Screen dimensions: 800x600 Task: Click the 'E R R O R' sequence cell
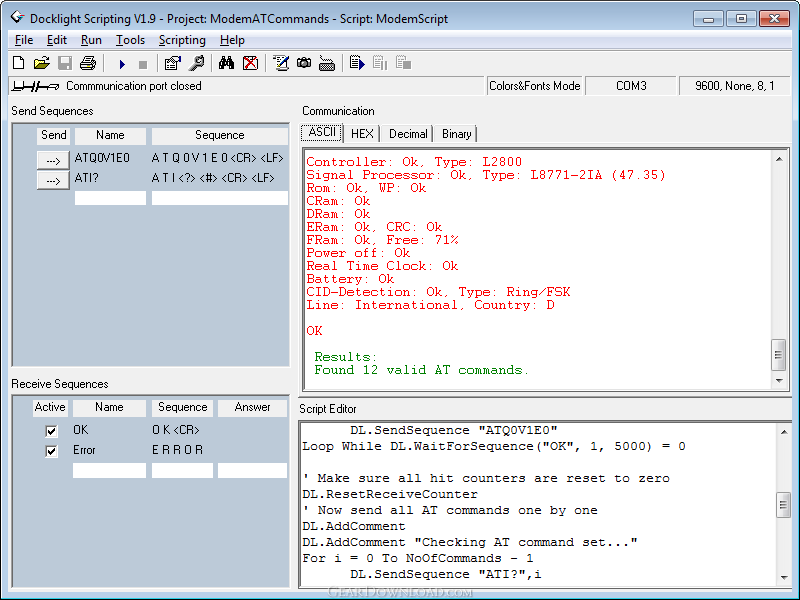(x=178, y=450)
